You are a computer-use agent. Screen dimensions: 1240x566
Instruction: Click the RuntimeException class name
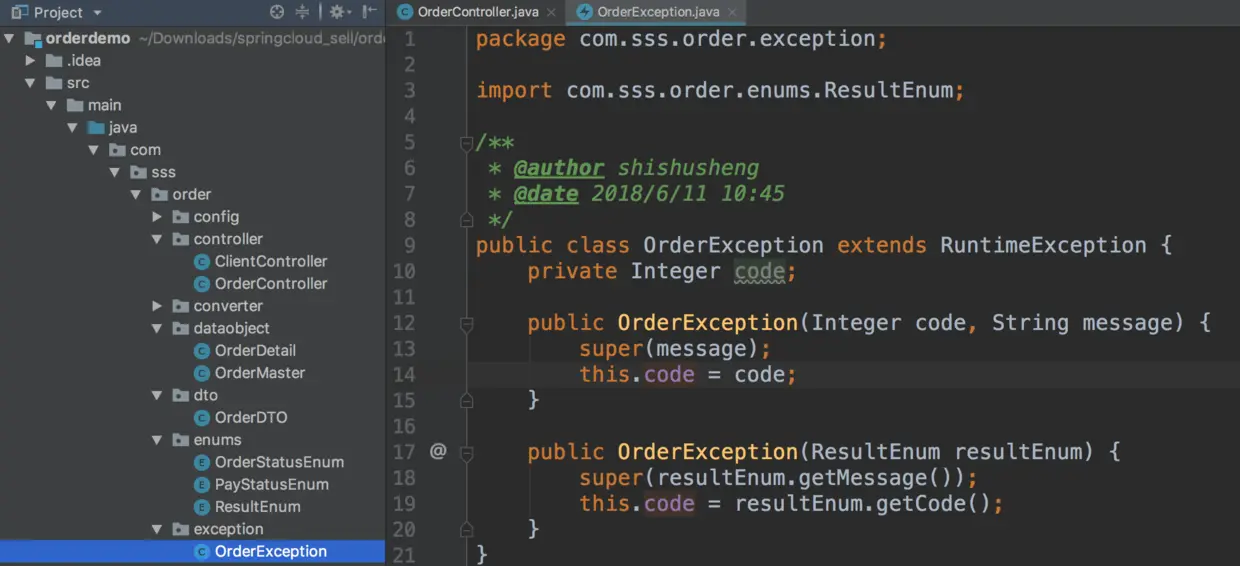tap(1043, 245)
